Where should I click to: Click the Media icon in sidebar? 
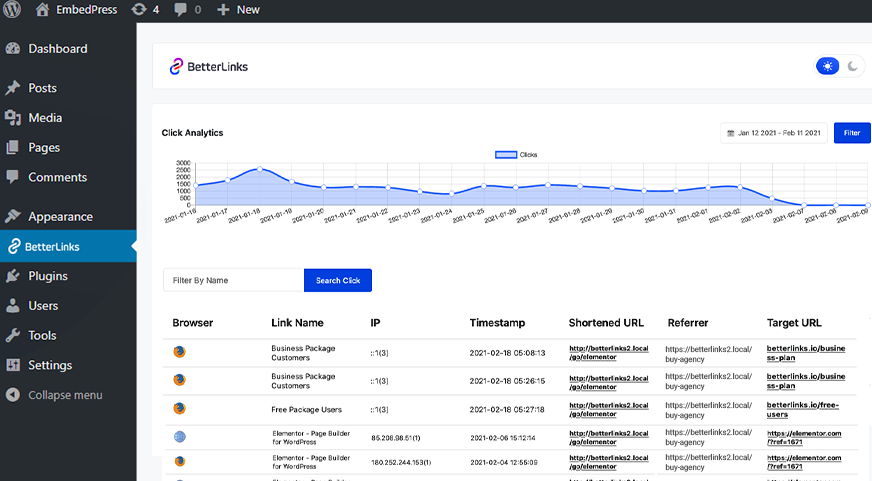tap(13, 118)
